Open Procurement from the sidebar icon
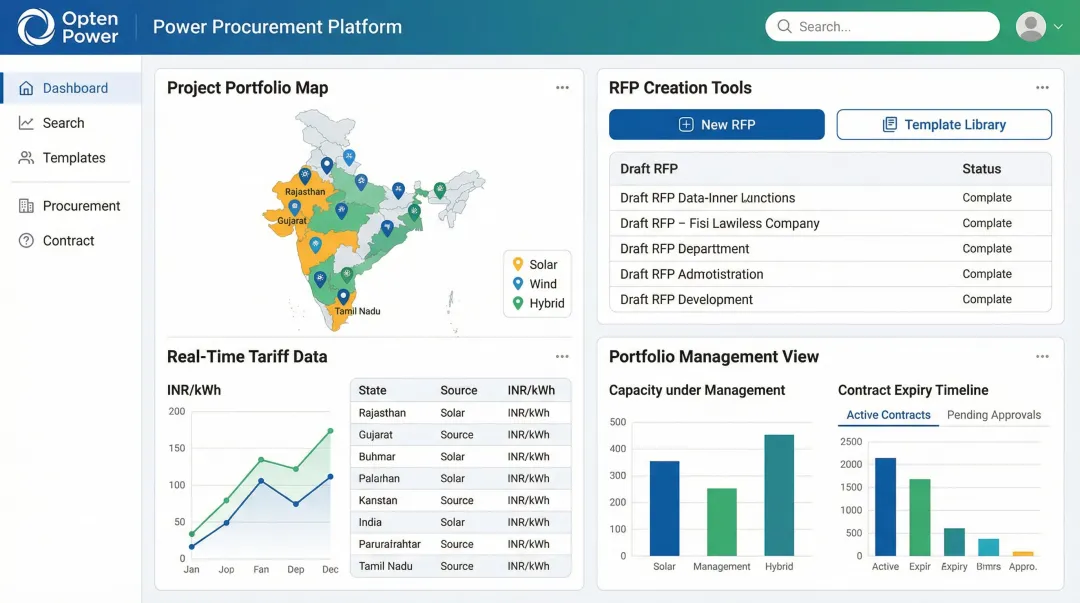Screen dimensions: 1080x603 click(x=27, y=205)
